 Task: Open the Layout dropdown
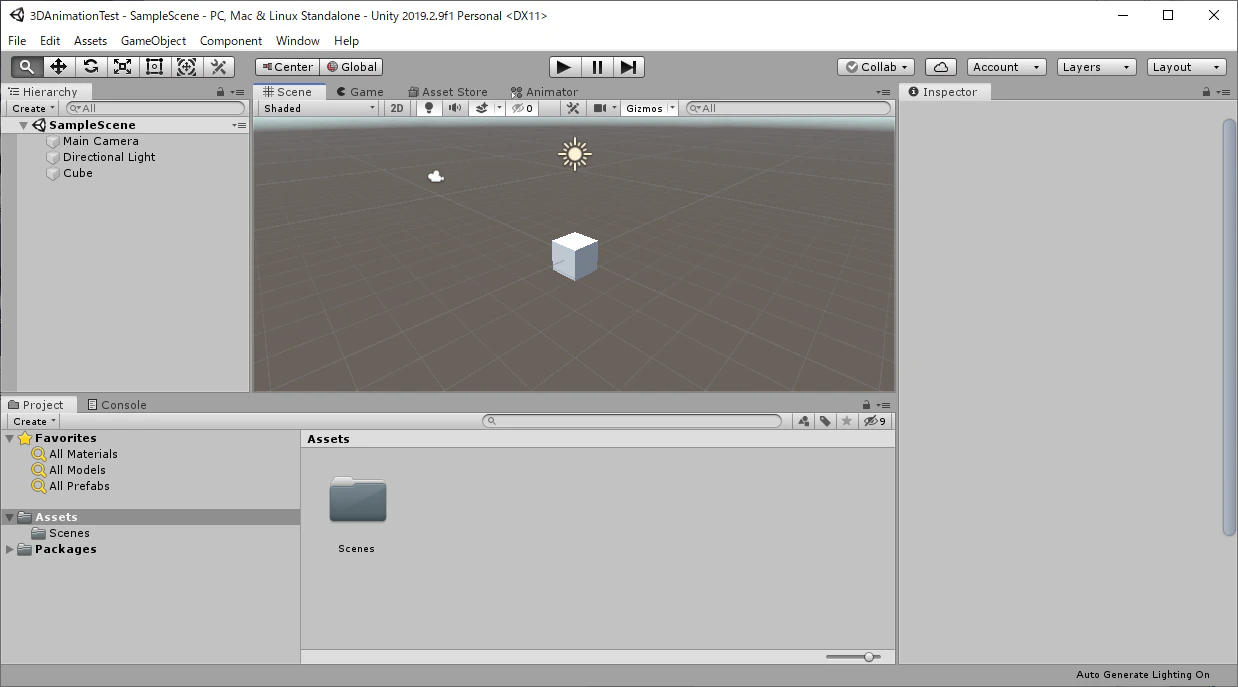point(1187,67)
